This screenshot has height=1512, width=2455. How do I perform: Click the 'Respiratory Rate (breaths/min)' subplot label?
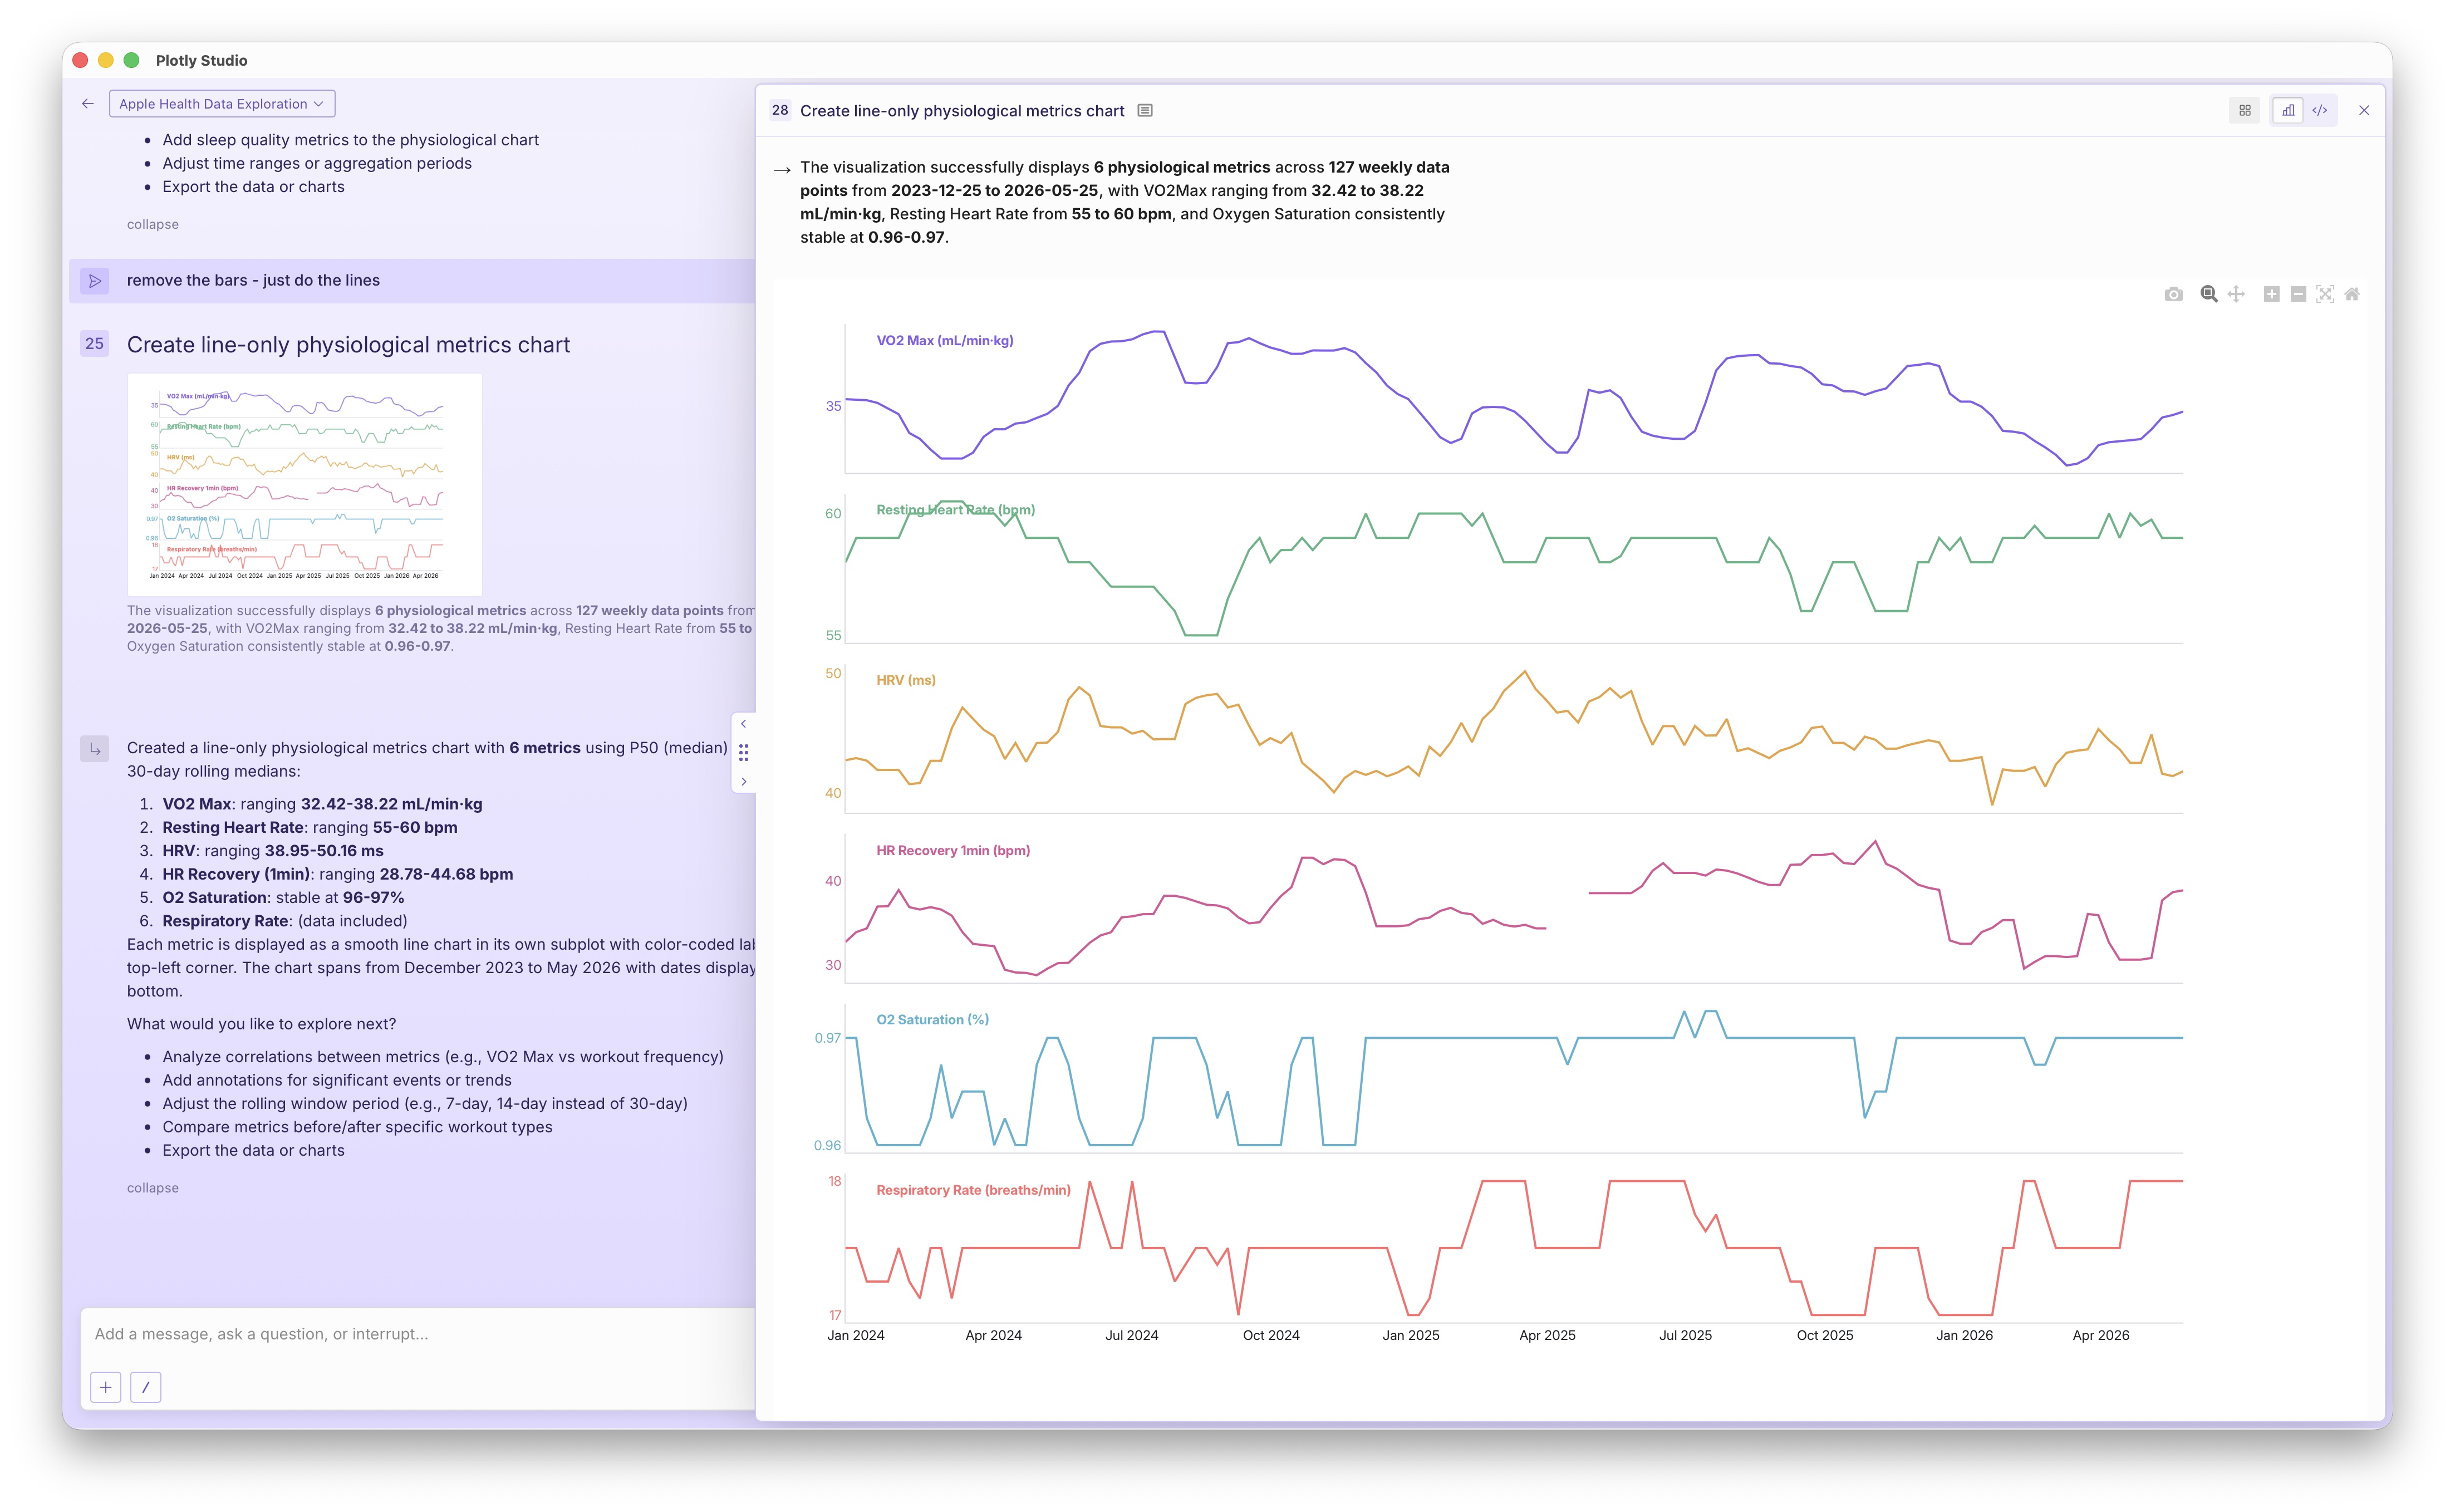(973, 1190)
